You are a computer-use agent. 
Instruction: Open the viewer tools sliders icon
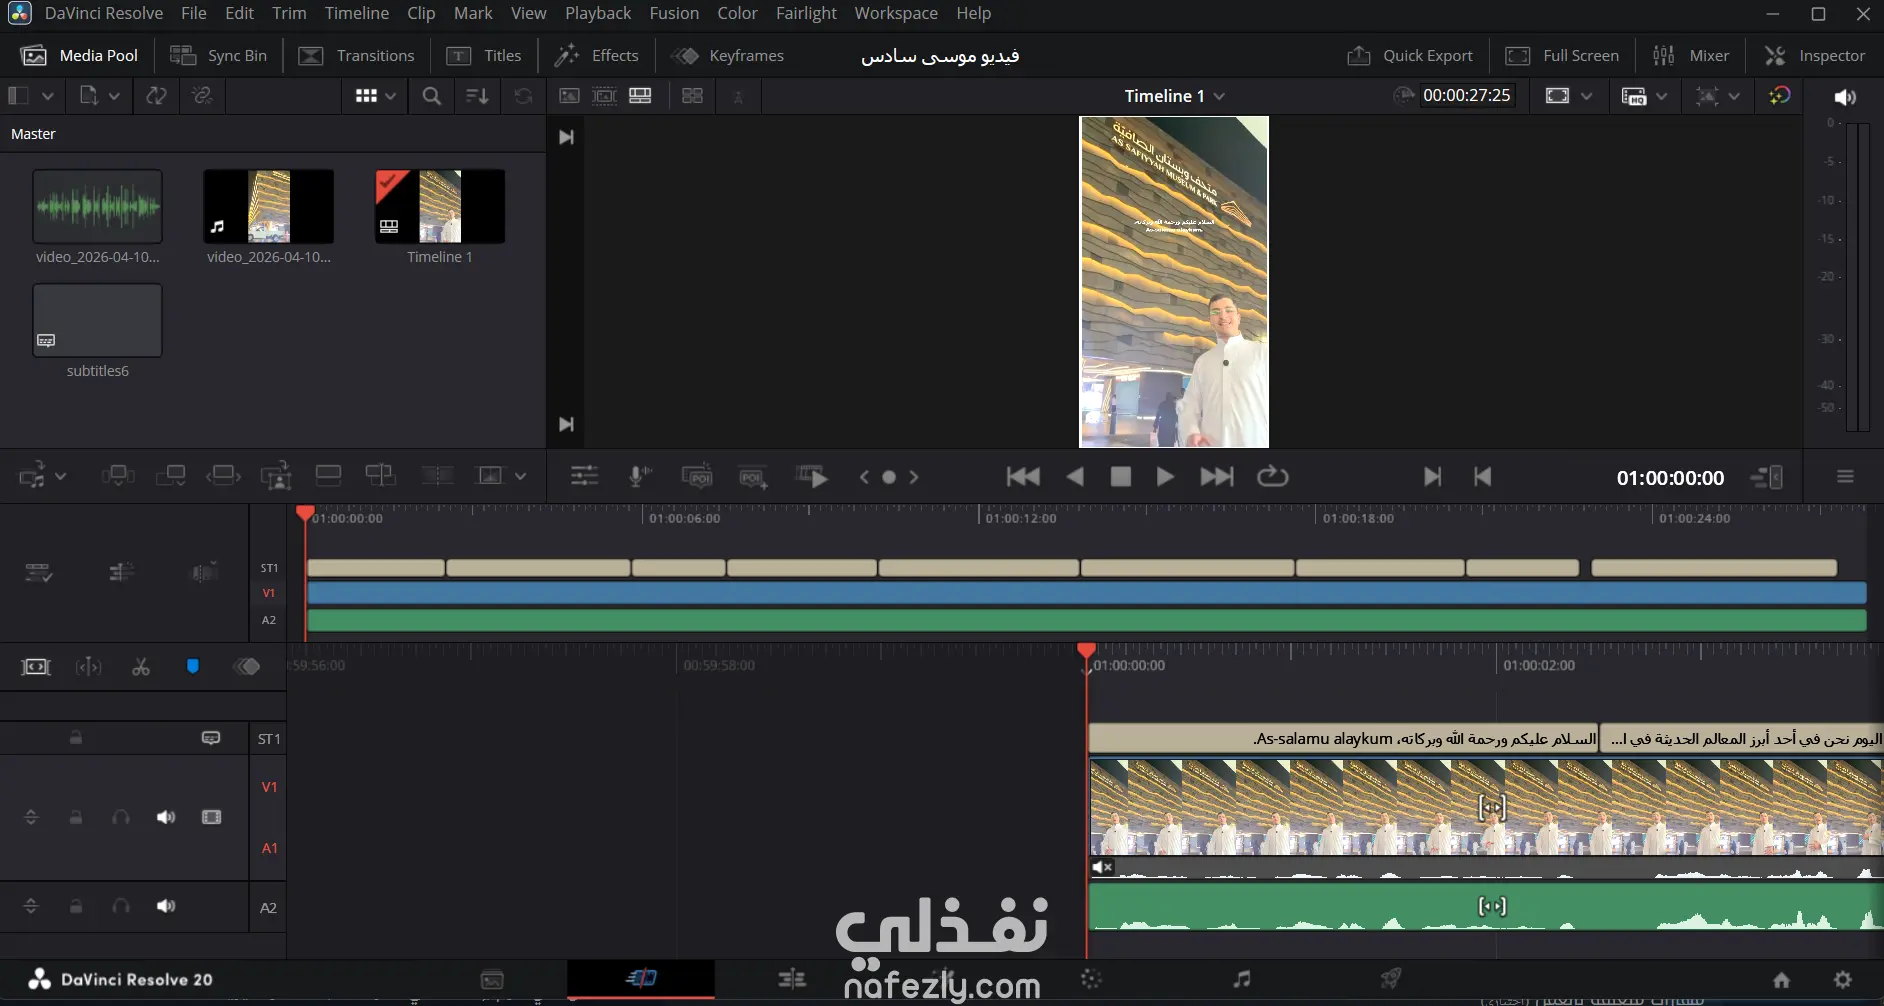584,477
